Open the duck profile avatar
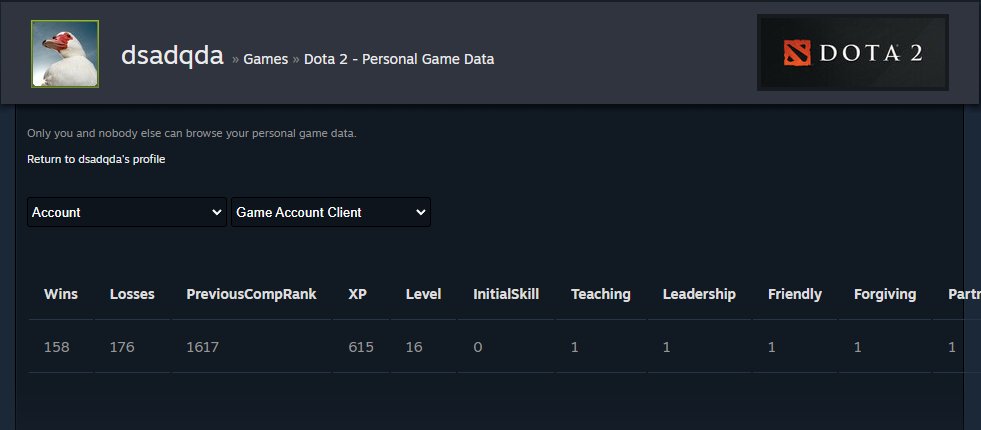The width and height of the screenshot is (981, 430). coord(65,54)
